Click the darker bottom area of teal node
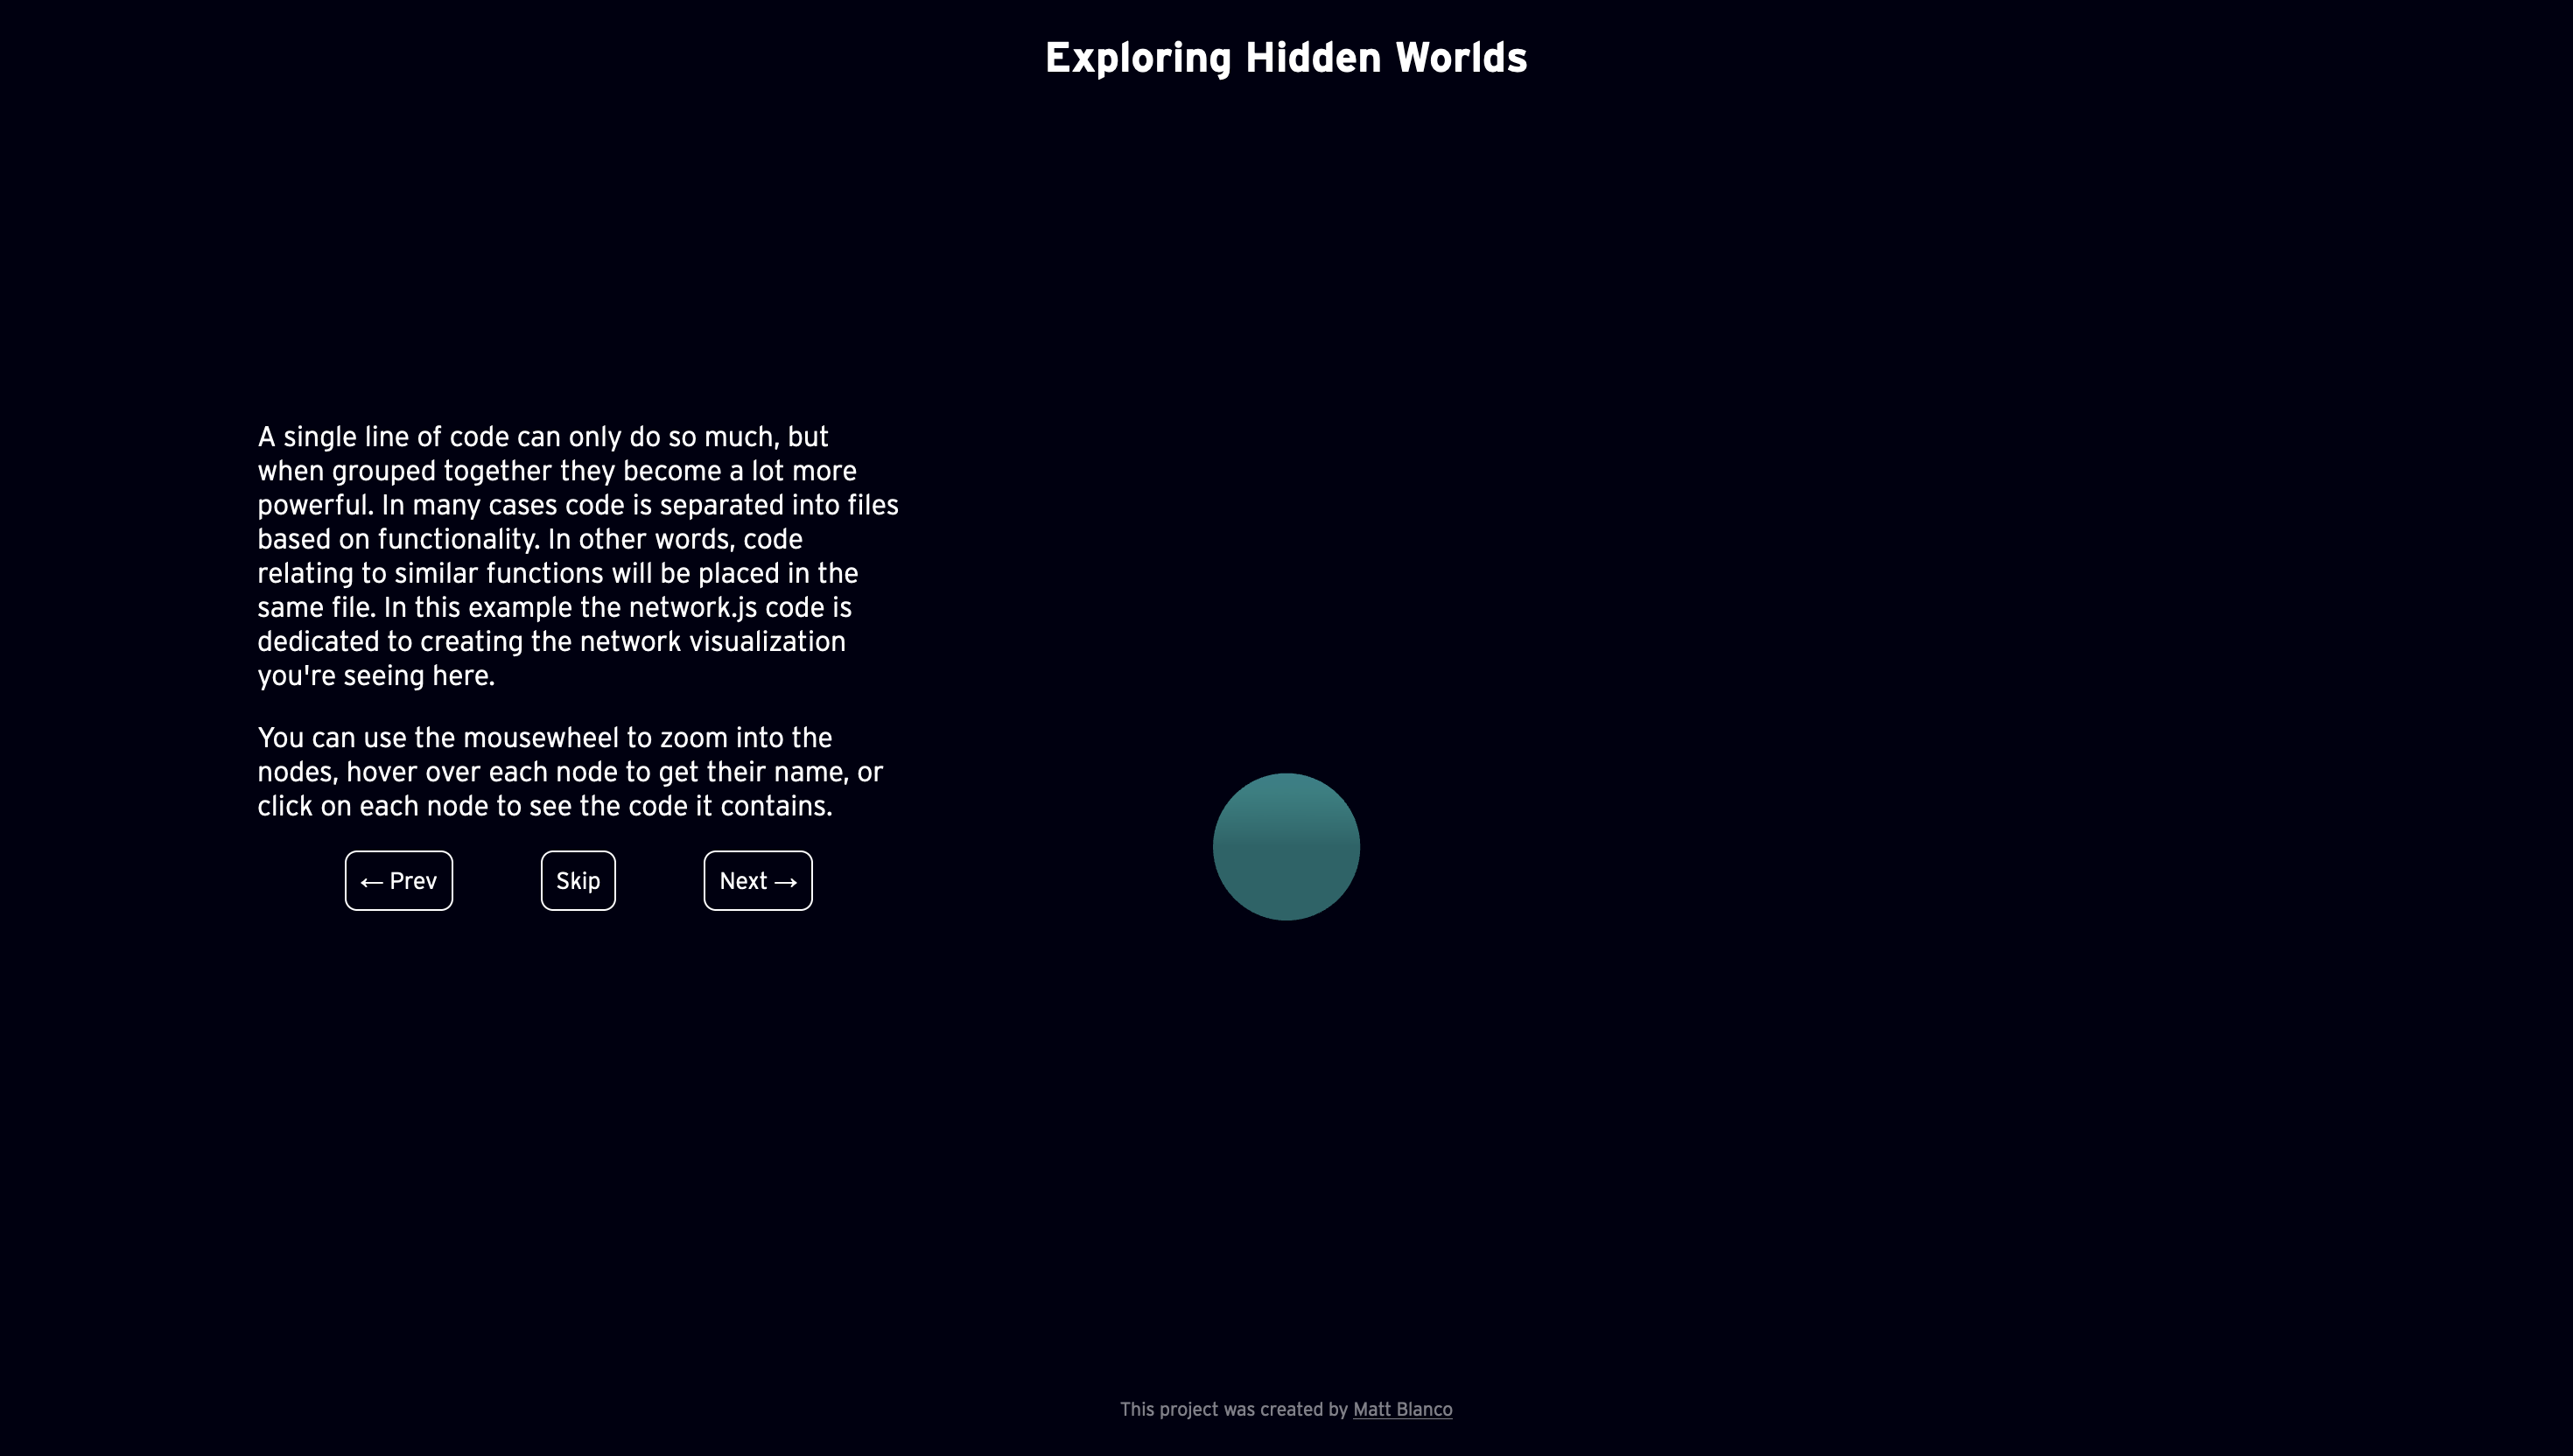The width and height of the screenshot is (2573, 1456). point(1286,892)
